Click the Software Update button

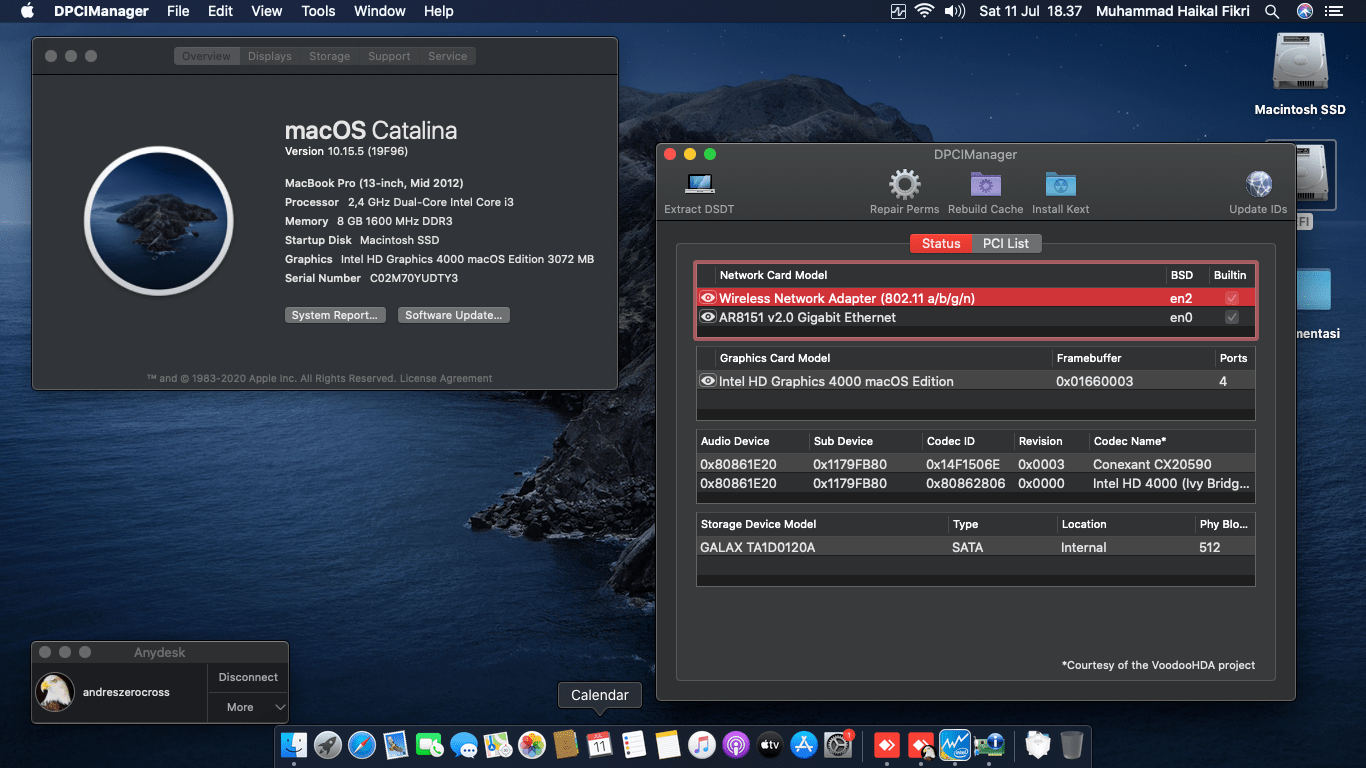(x=454, y=315)
